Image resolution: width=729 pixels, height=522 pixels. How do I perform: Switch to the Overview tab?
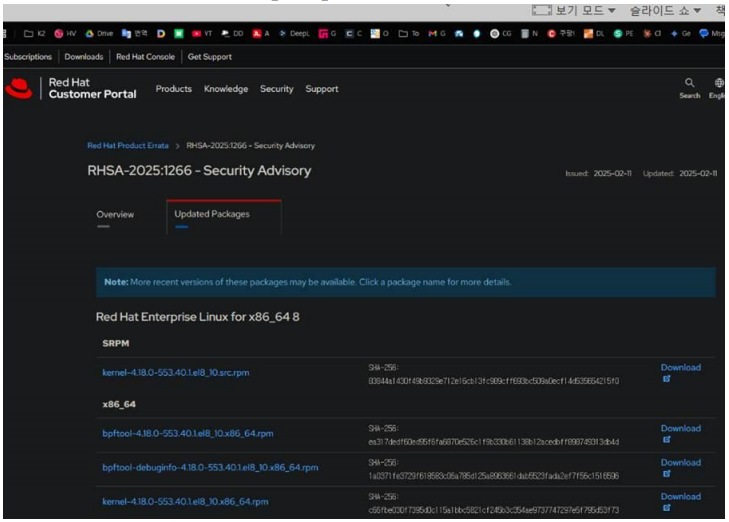(x=115, y=215)
